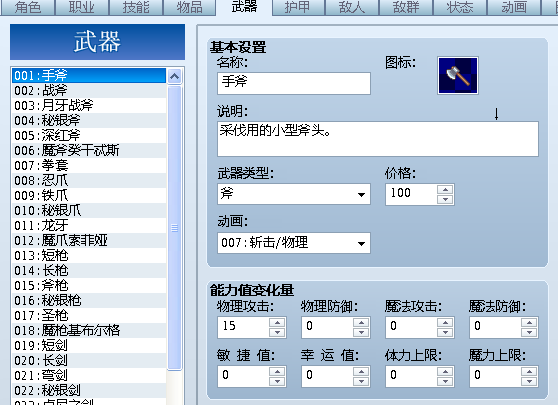Select weapon 019:短剑

pyautogui.click(x=89, y=345)
